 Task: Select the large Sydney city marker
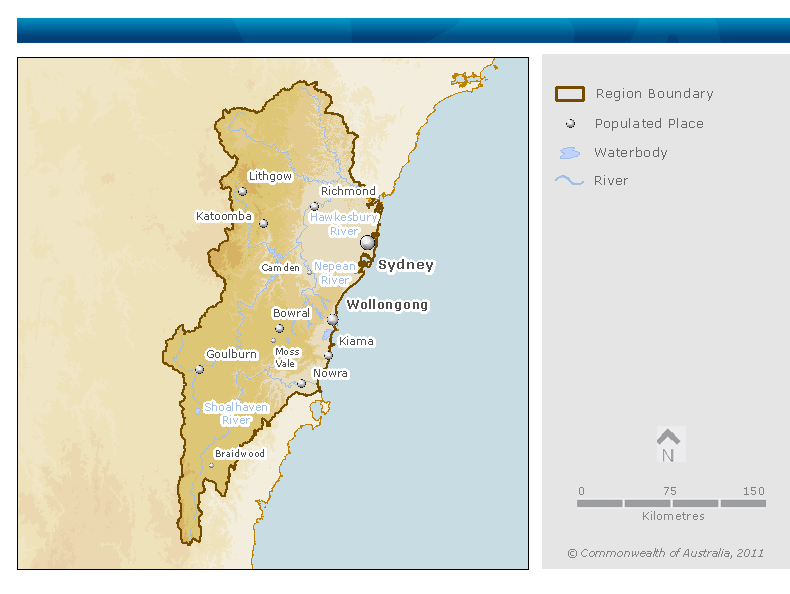click(368, 242)
